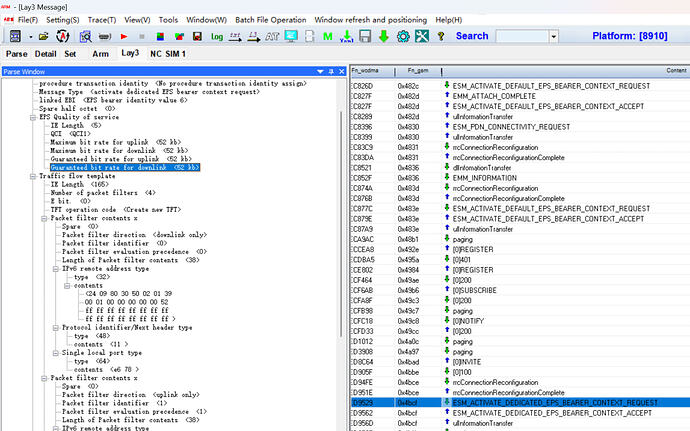Click the Parse Window pin icon
Screen dimensions: 690x431
point(331,71)
